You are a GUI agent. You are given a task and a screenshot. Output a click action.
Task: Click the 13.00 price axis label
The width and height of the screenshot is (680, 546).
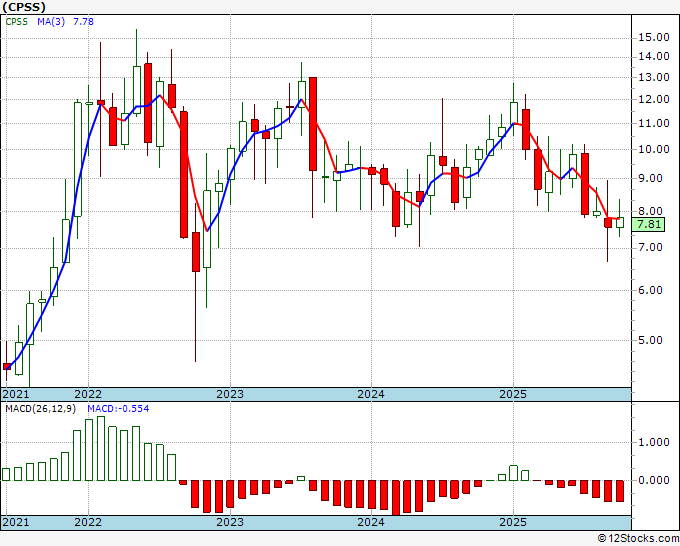tap(654, 78)
